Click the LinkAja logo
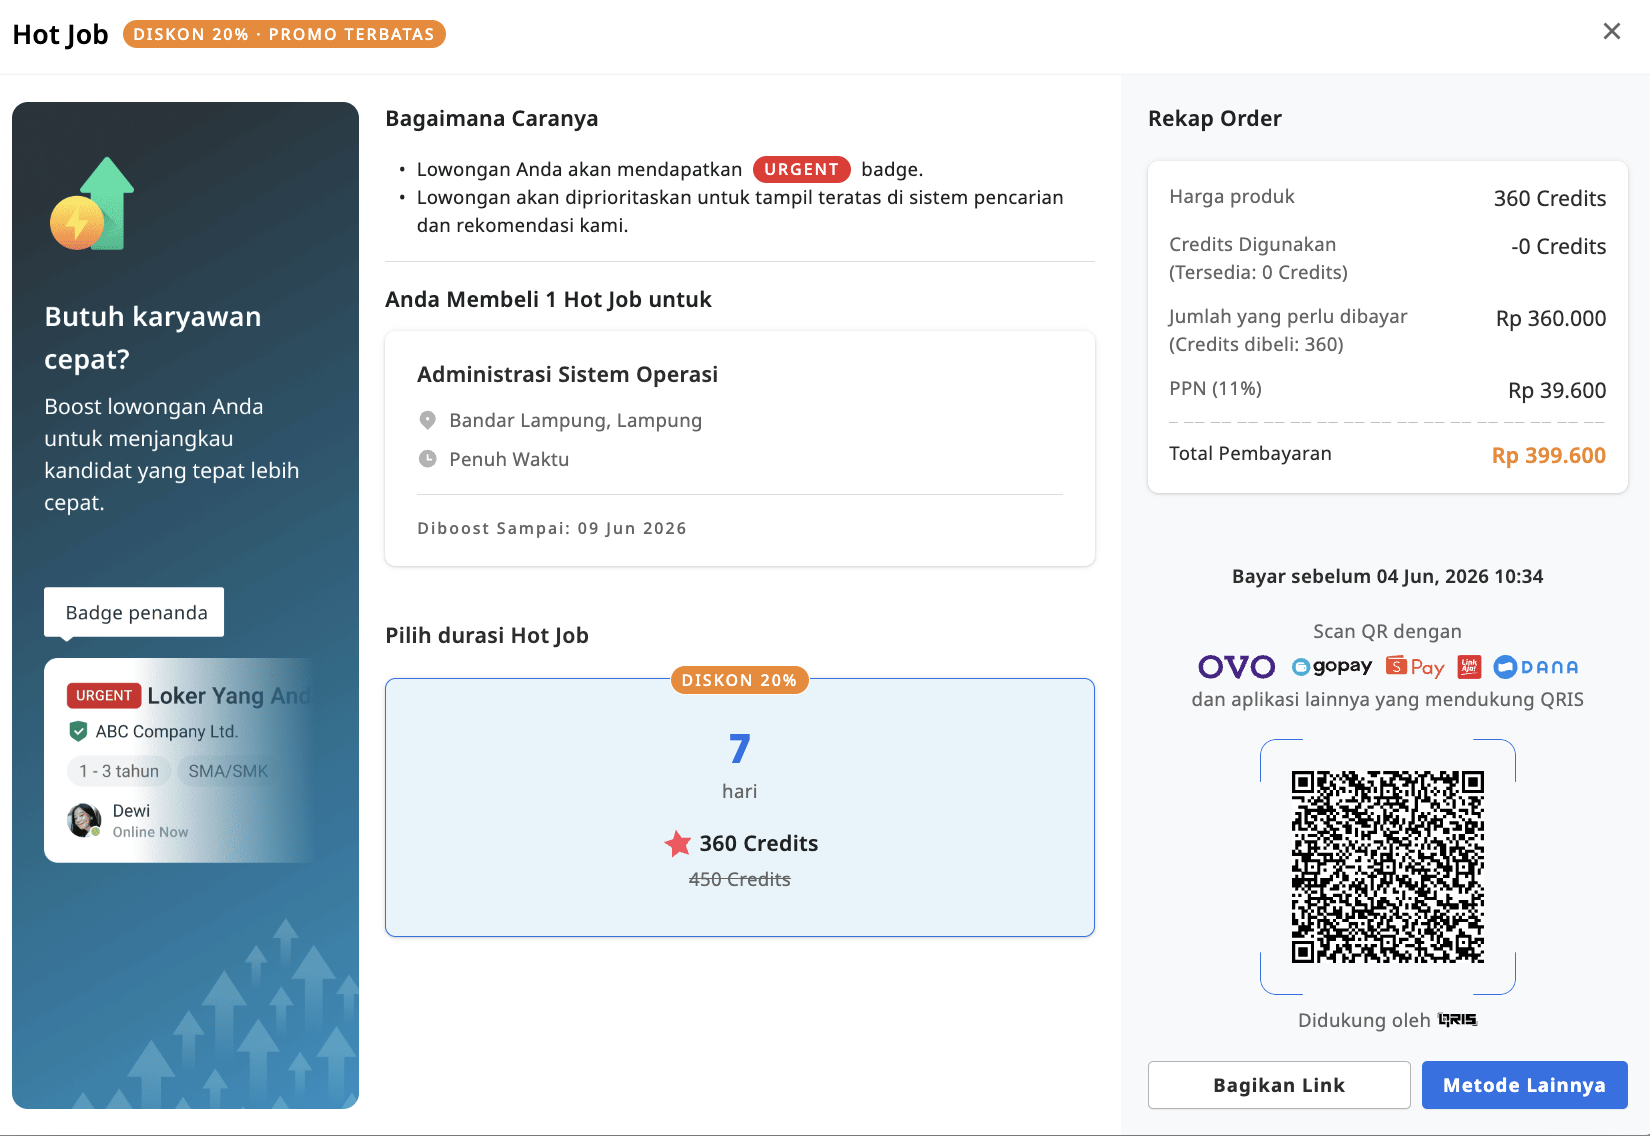This screenshot has height=1136, width=1650. 1469,667
